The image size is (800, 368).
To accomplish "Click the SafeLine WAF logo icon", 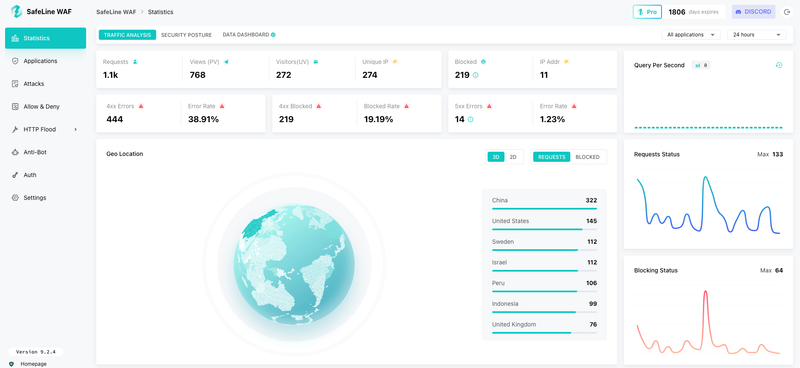I will pyautogui.click(x=16, y=11).
